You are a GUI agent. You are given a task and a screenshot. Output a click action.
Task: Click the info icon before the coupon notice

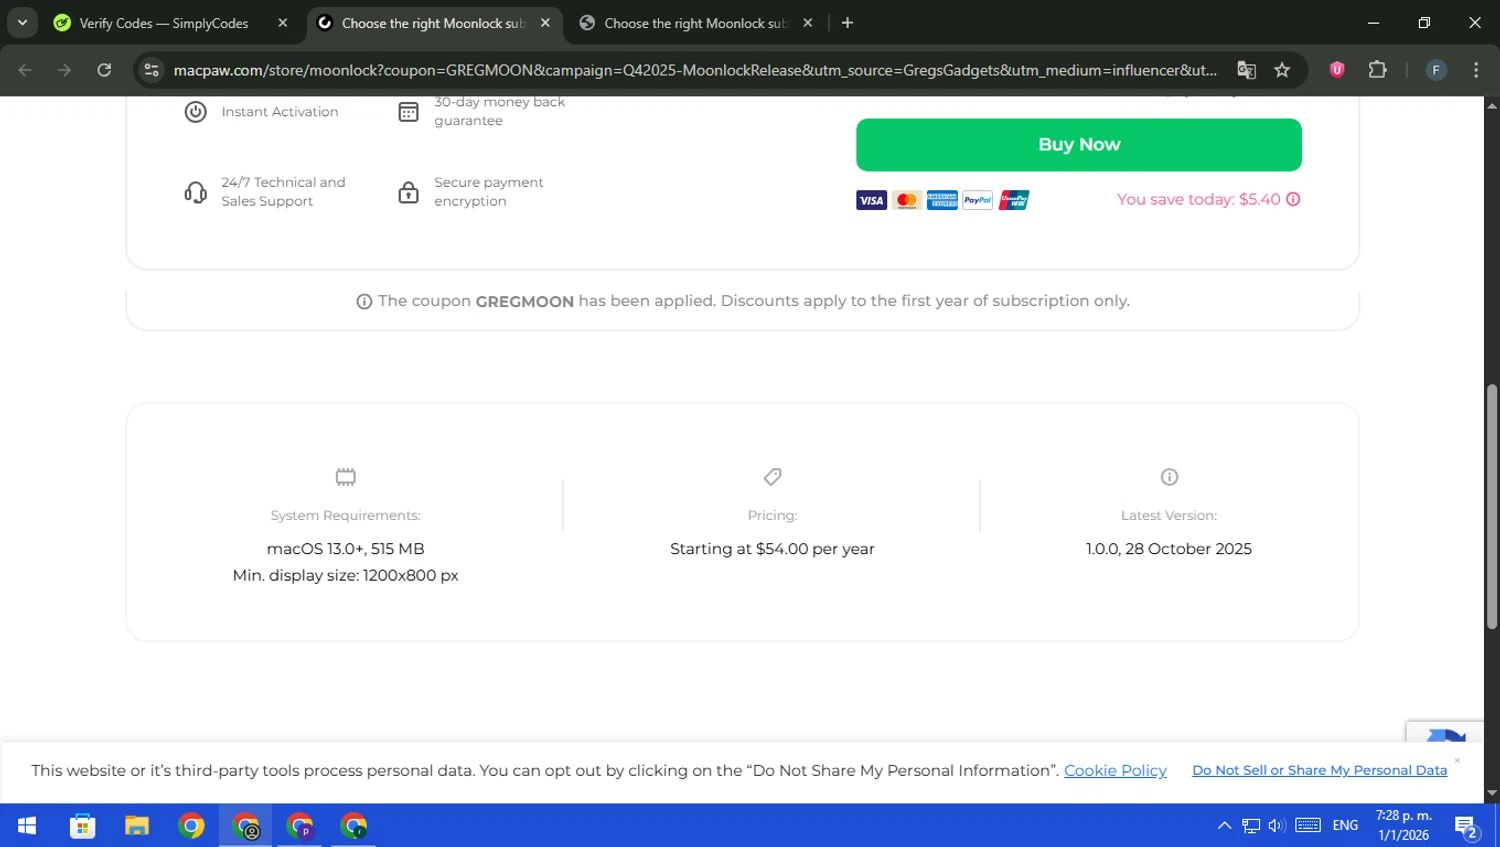[x=364, y=301]
